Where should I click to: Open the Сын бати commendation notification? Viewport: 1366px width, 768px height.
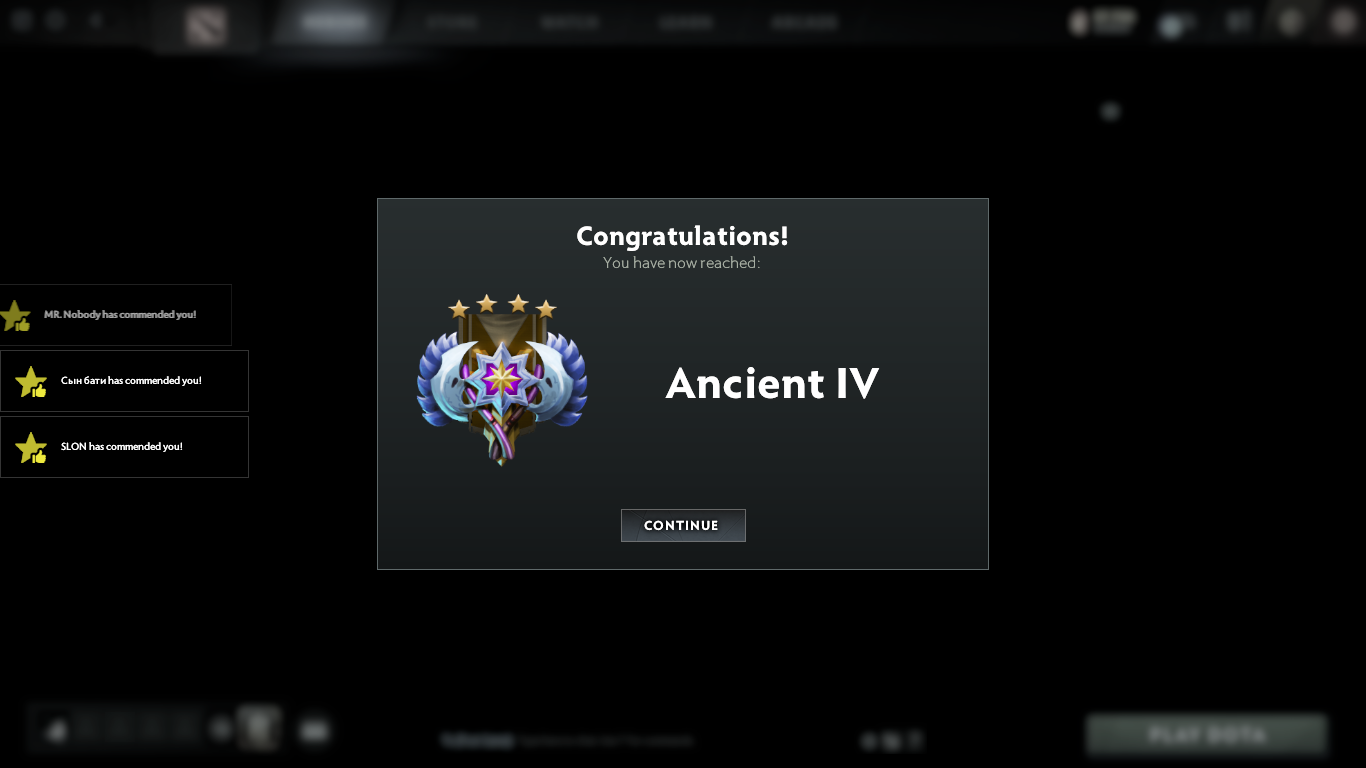(124, 381)
